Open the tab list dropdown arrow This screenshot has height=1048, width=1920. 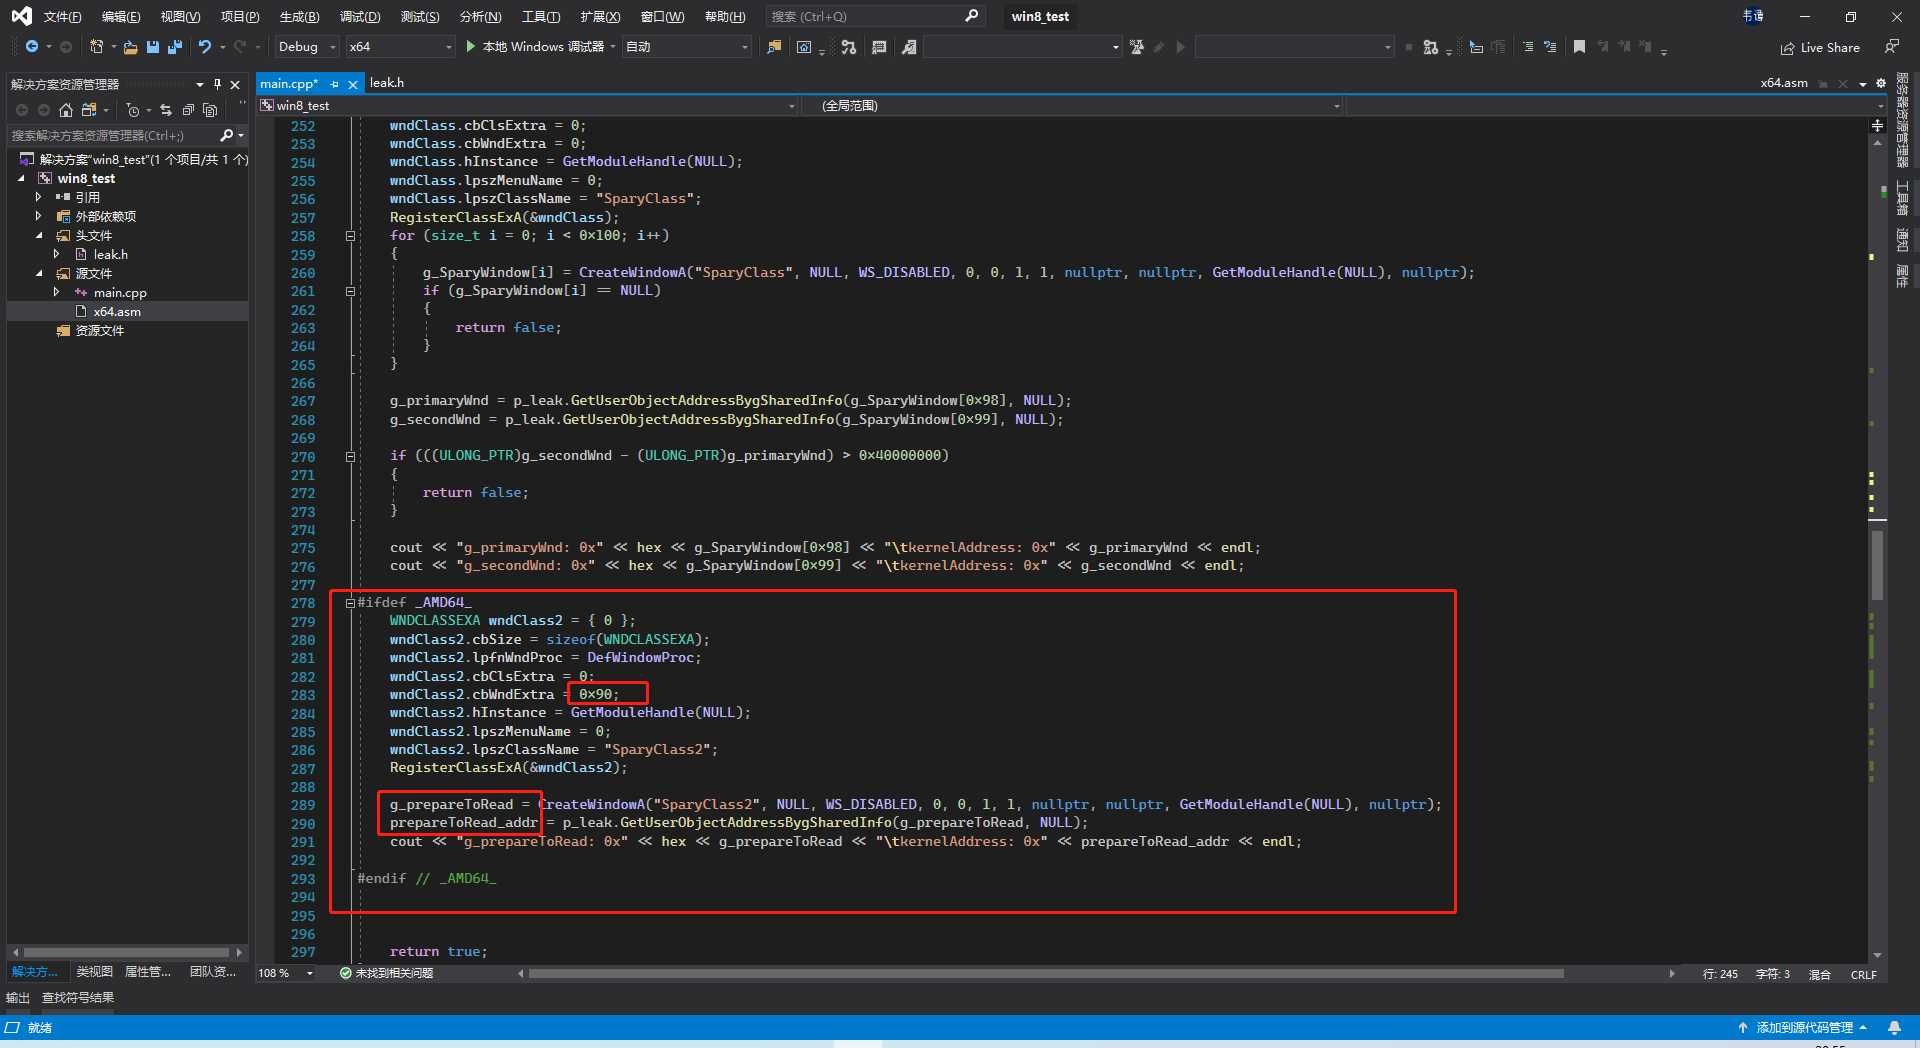(1863, 84)
